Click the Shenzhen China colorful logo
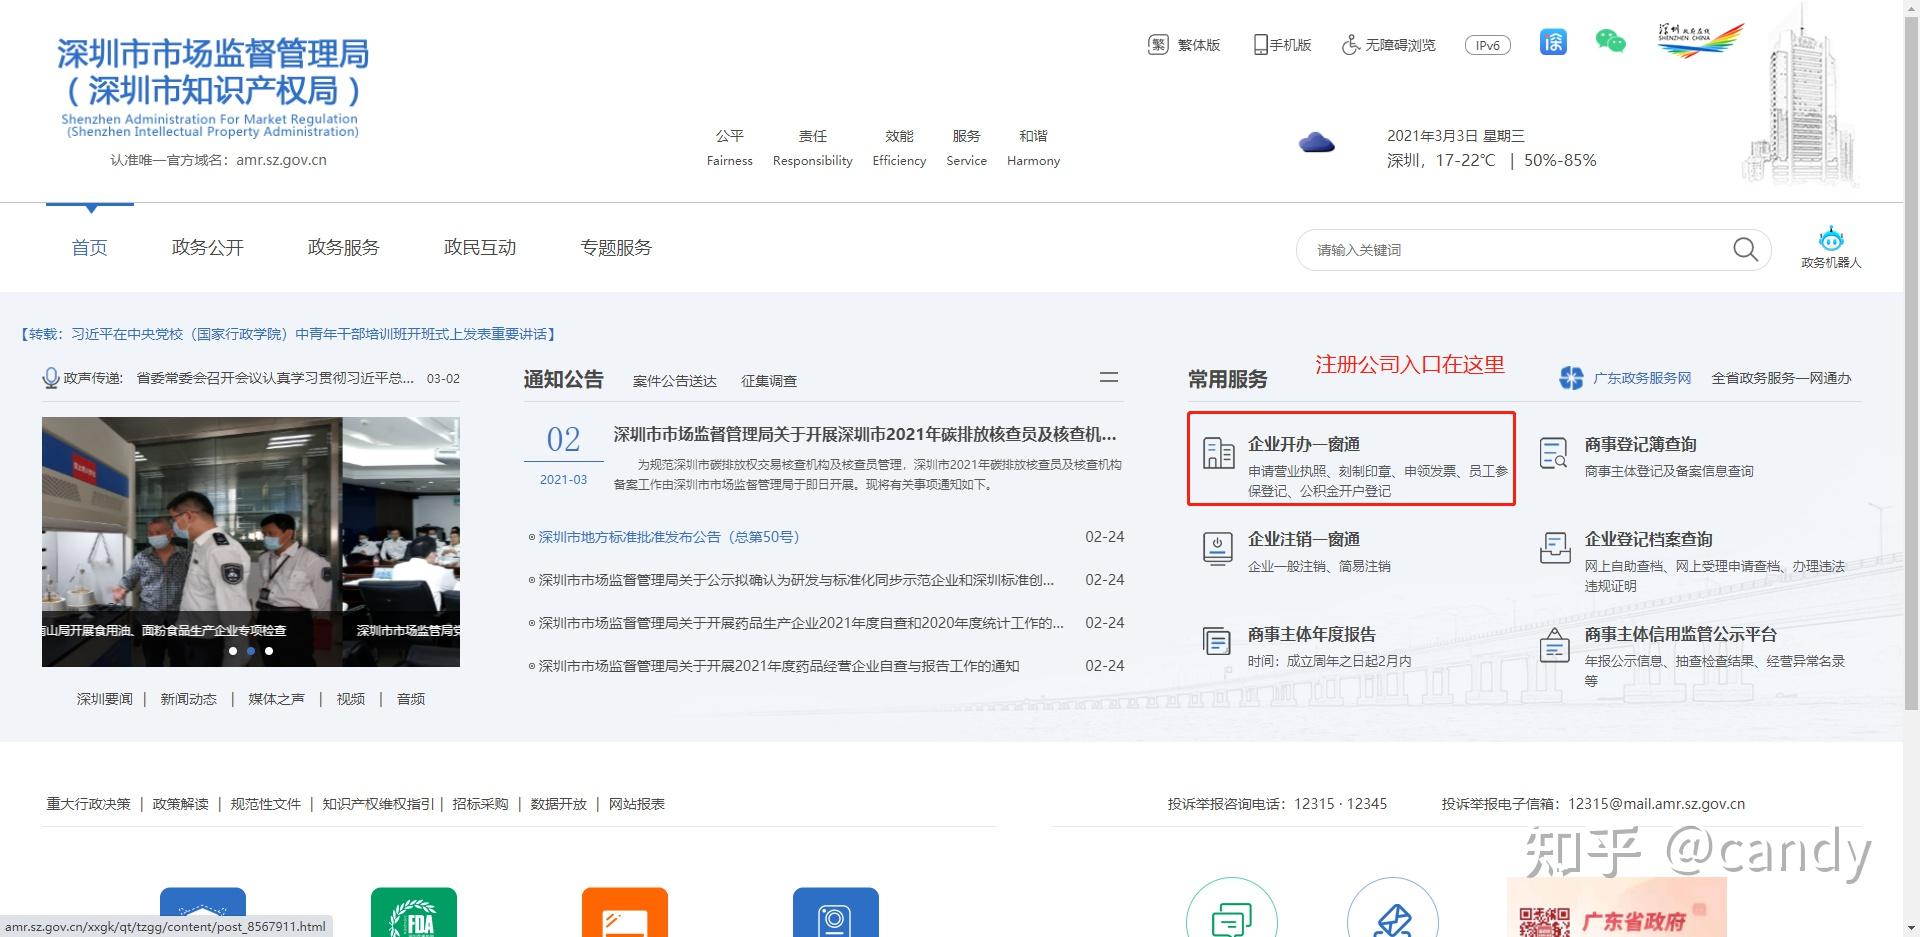 click(x=1700, y=40)
